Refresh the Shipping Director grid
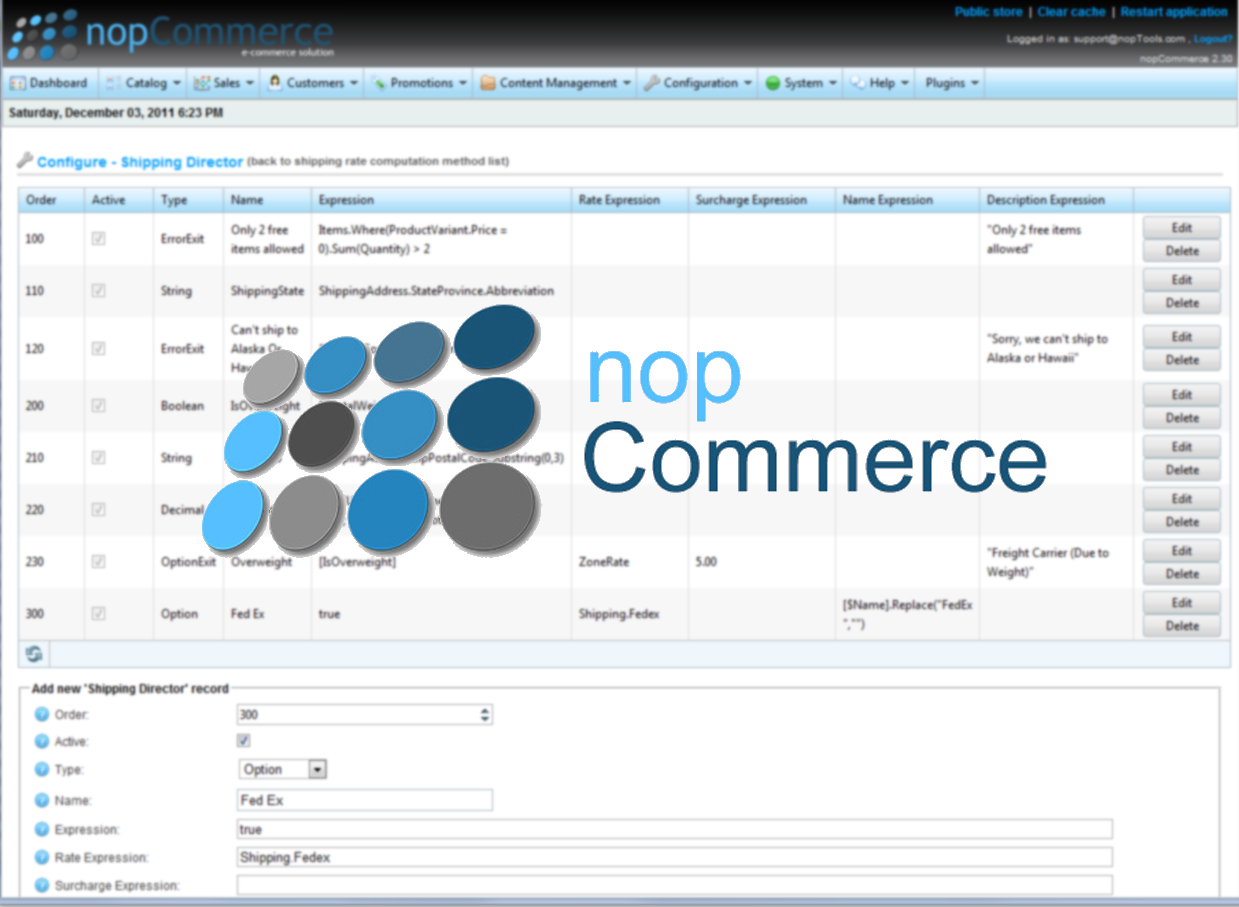Viewport: 1239px width, 907px height. click(x=34, y=654)
